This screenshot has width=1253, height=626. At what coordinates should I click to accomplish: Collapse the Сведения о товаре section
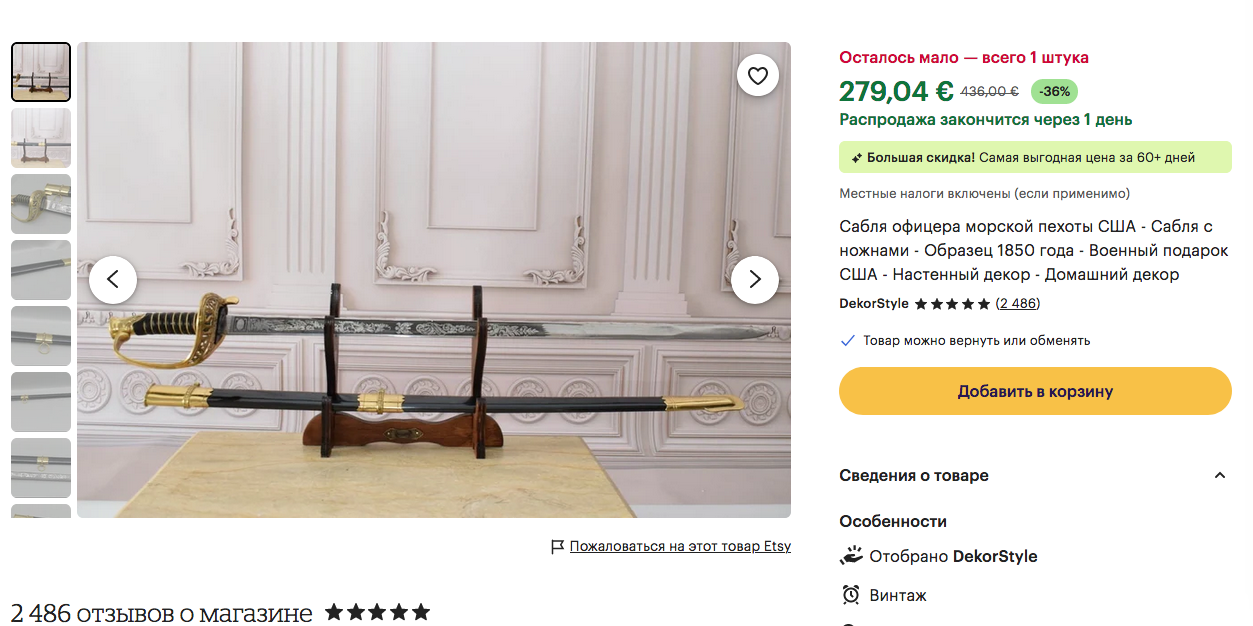click(1219, 476)
